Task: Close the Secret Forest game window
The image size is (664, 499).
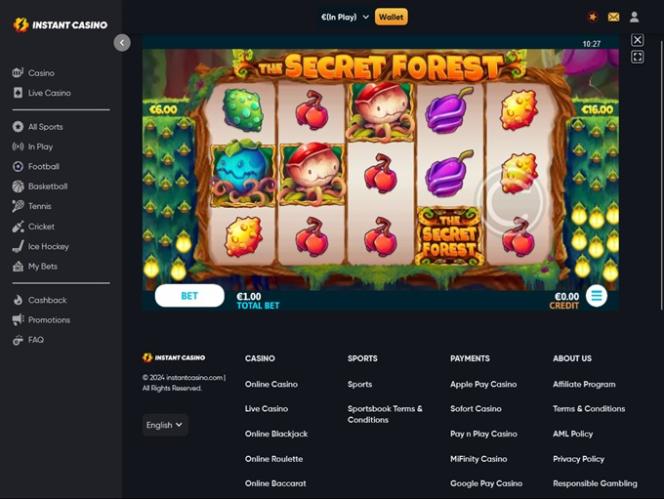Action: point(637,40)
